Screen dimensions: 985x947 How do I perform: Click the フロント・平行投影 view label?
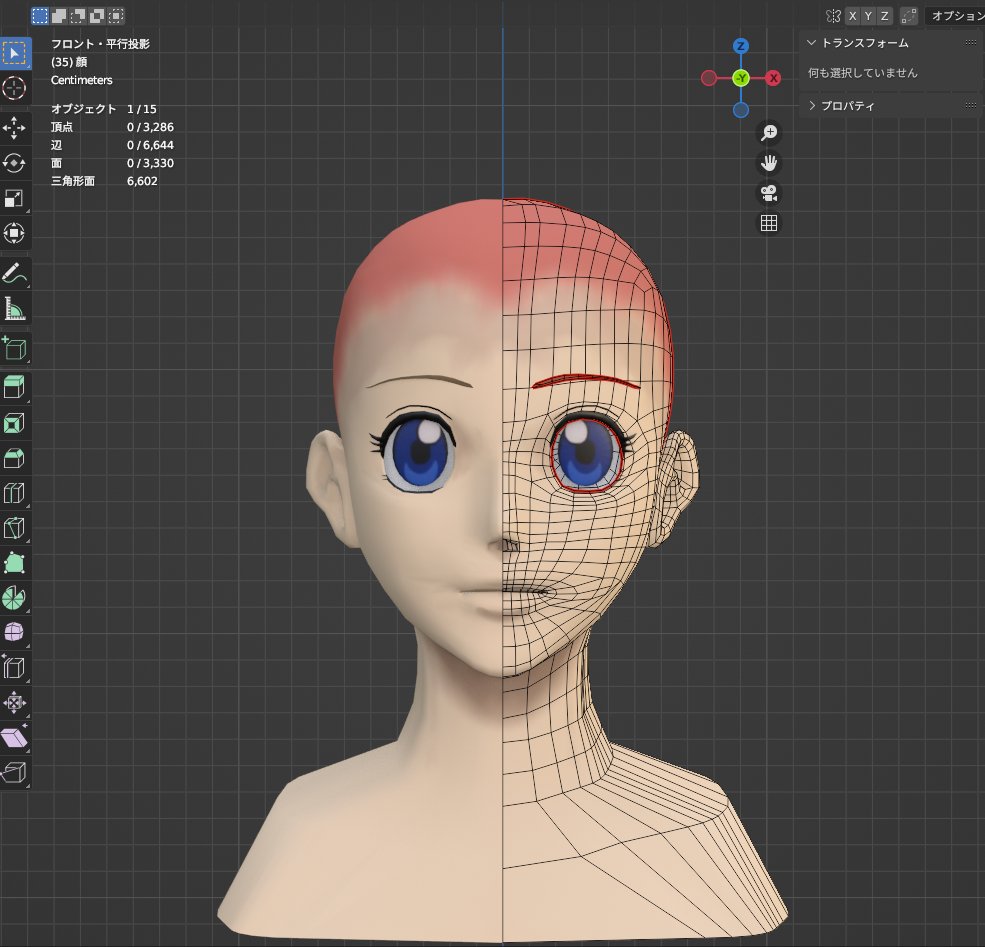101,44
